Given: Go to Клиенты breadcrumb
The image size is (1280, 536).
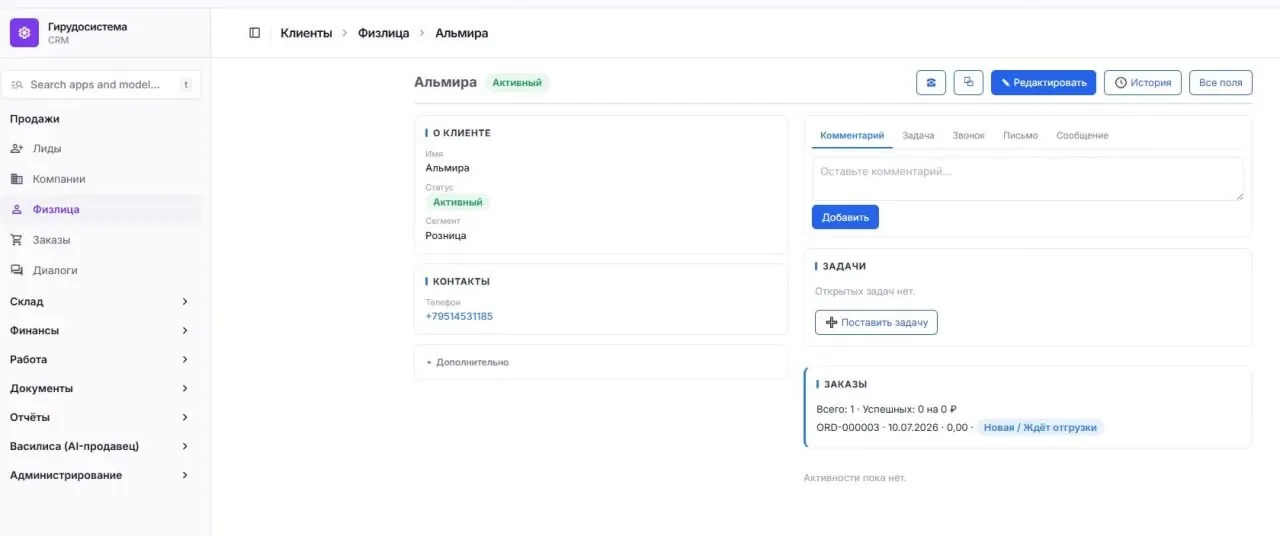Looking at the screenshot, I should point(306,33).
